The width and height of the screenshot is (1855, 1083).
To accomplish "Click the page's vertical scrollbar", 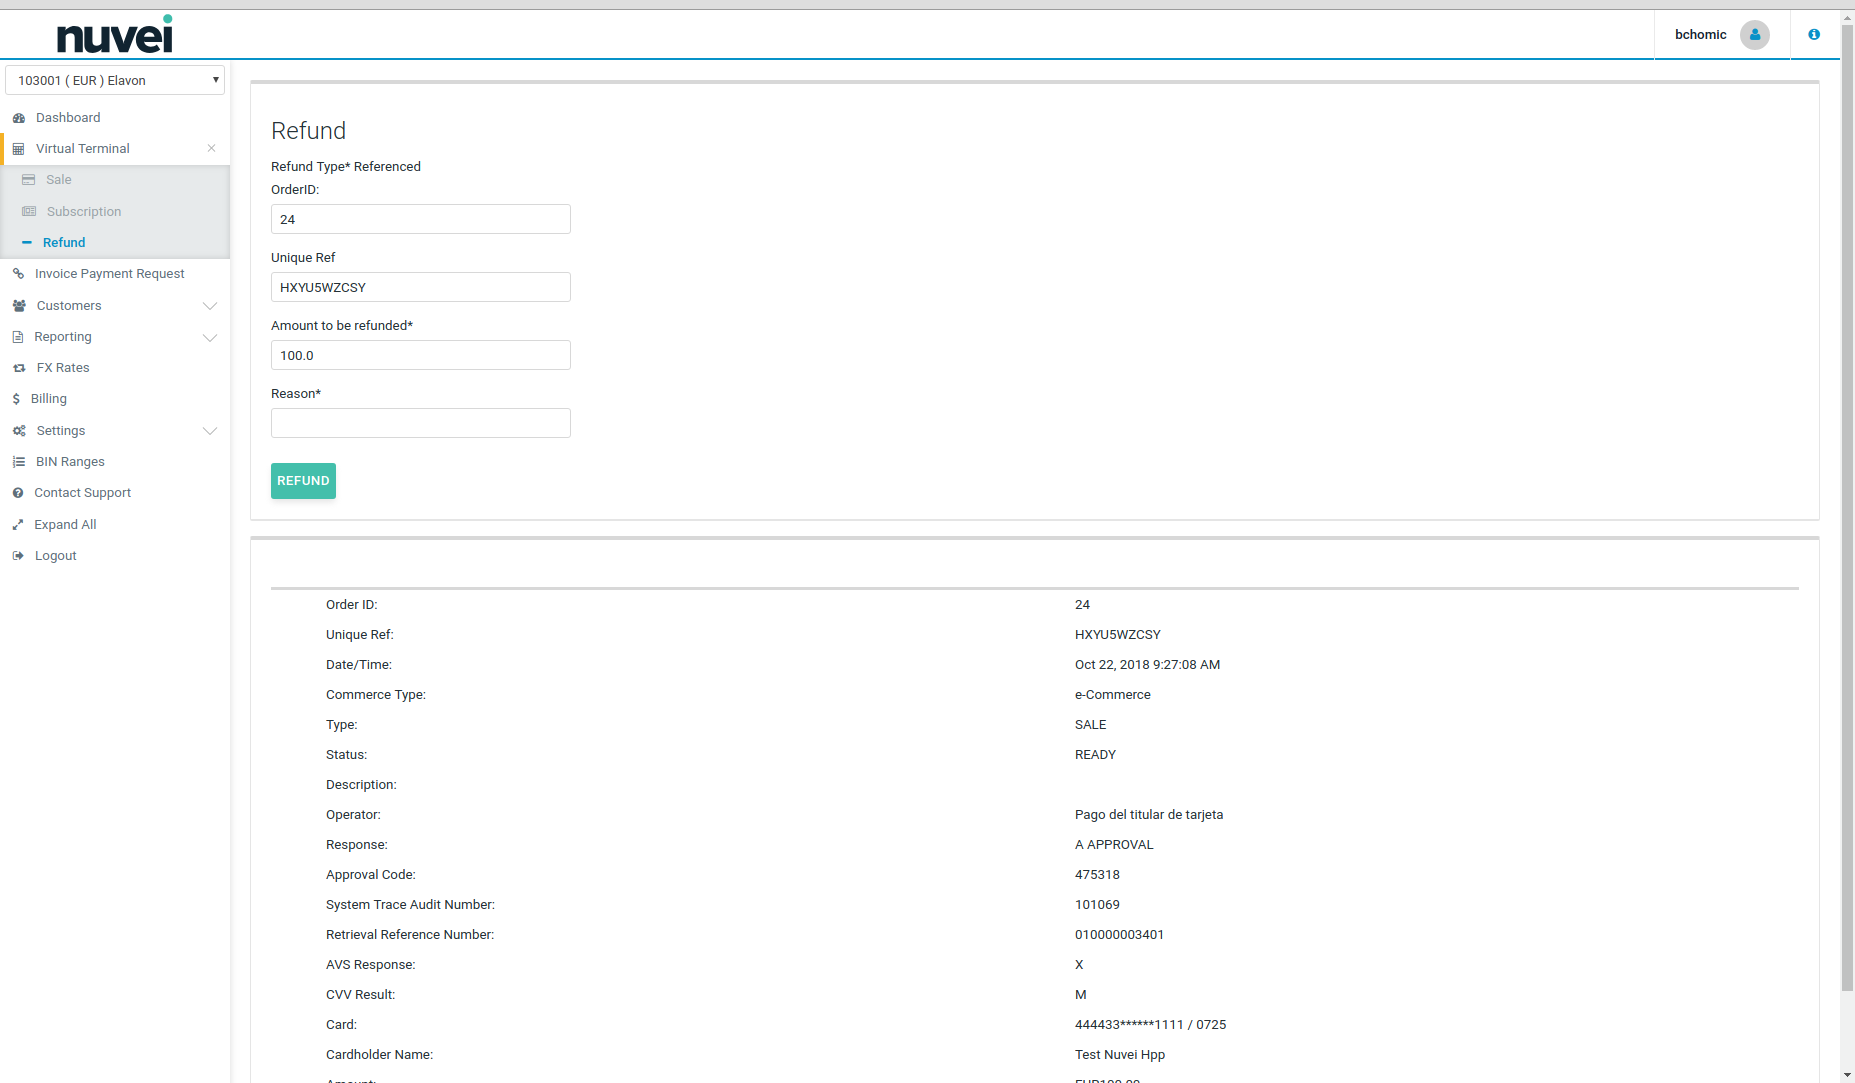I will [x=1846, y=500].
